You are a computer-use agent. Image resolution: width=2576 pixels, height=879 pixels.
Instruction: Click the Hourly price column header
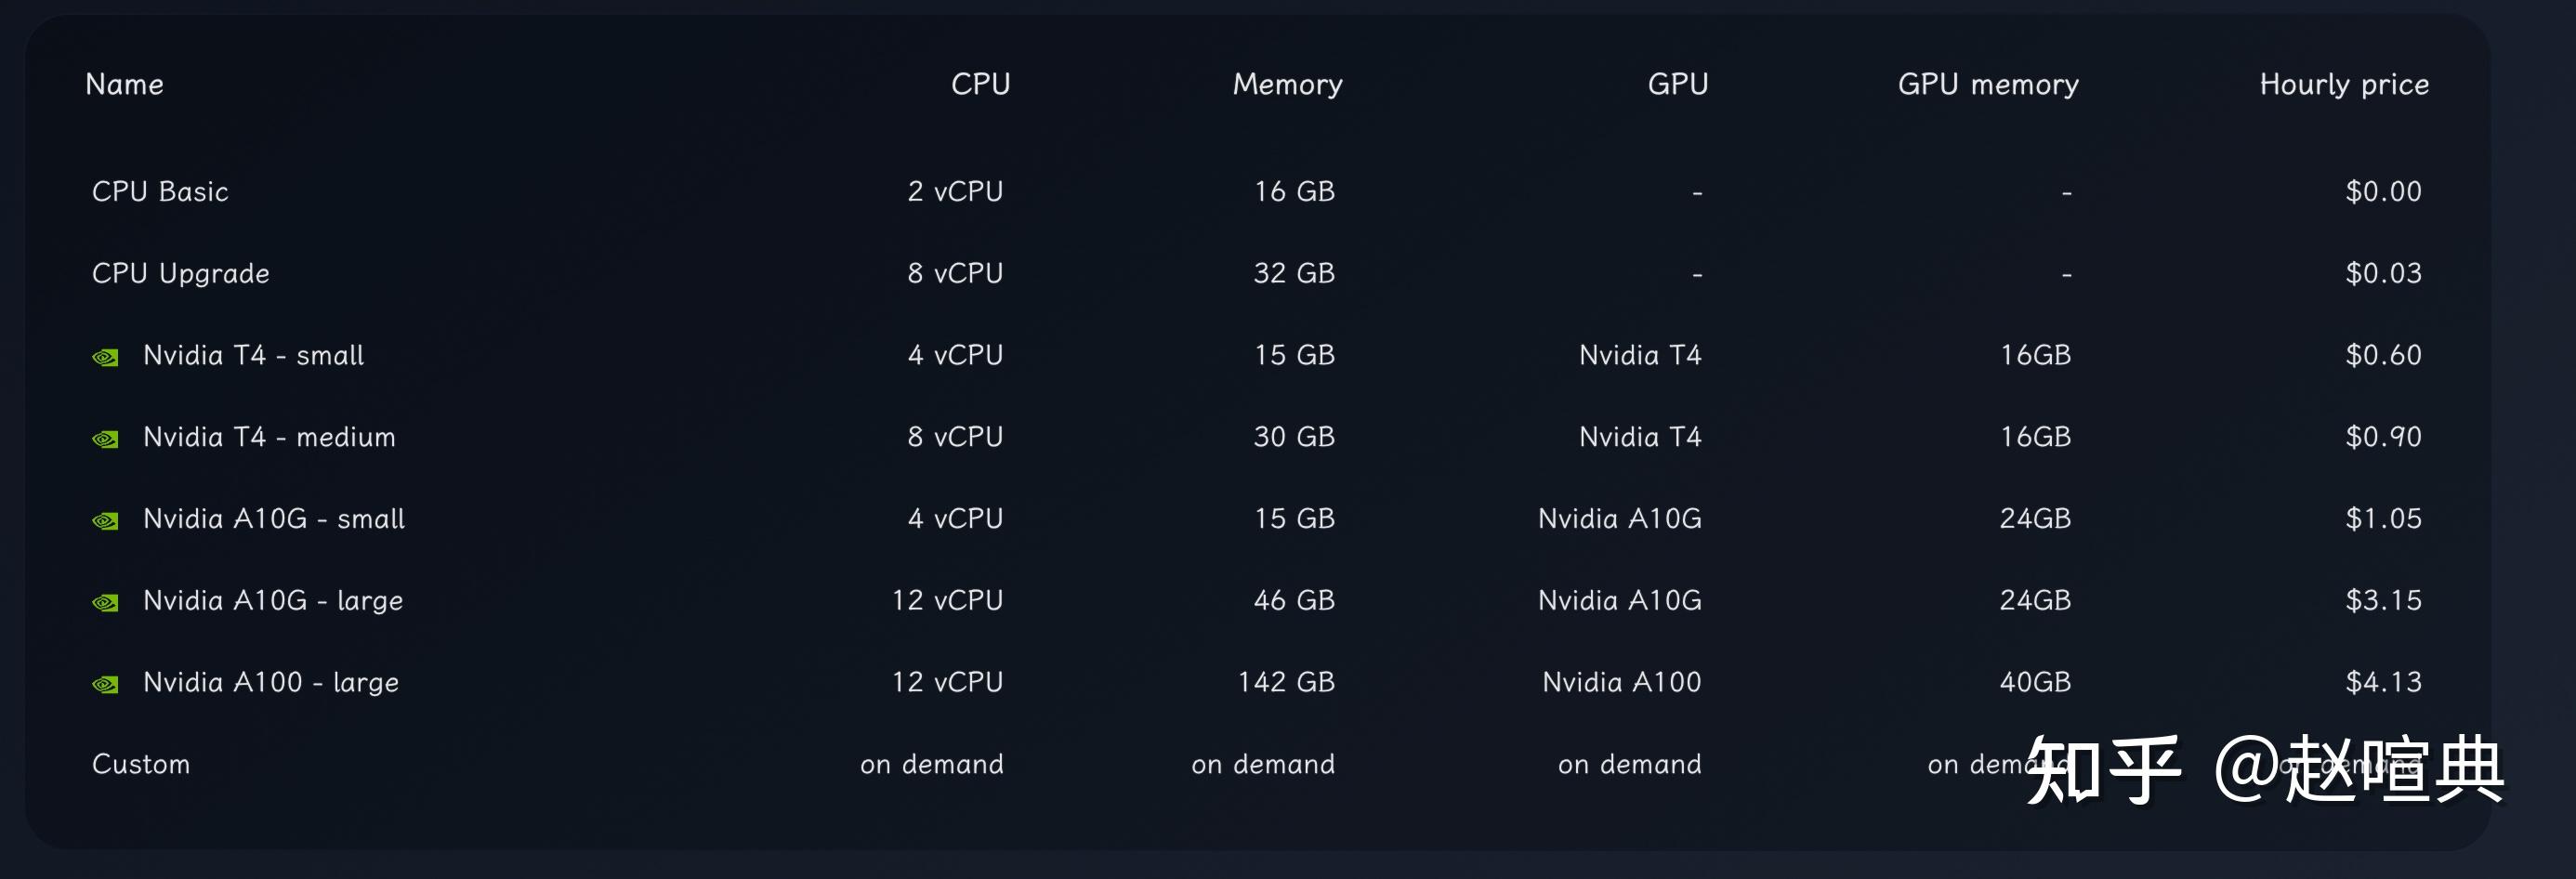pyautogui.click(x=2344, y=84)
